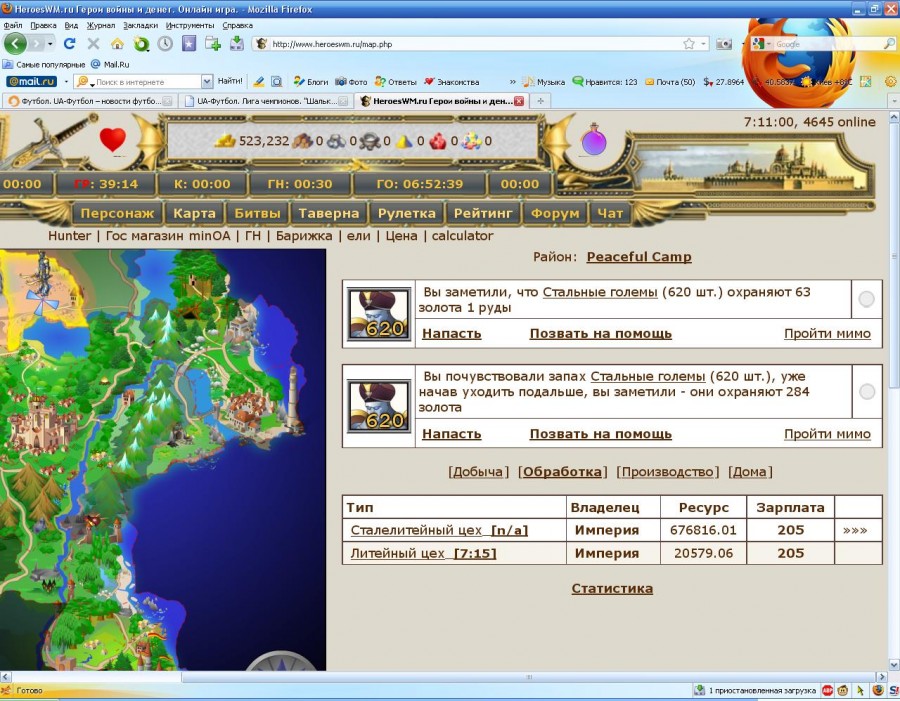900x701 pixels.
Task: Expand the toolbar overflow chevron »
Action: tap(513, 82)
